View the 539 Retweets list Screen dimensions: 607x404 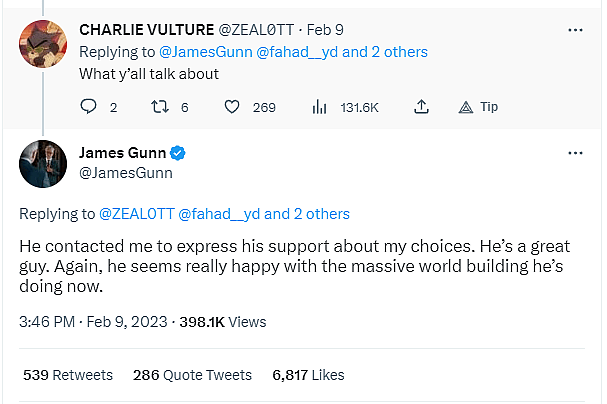click(68, 375)
